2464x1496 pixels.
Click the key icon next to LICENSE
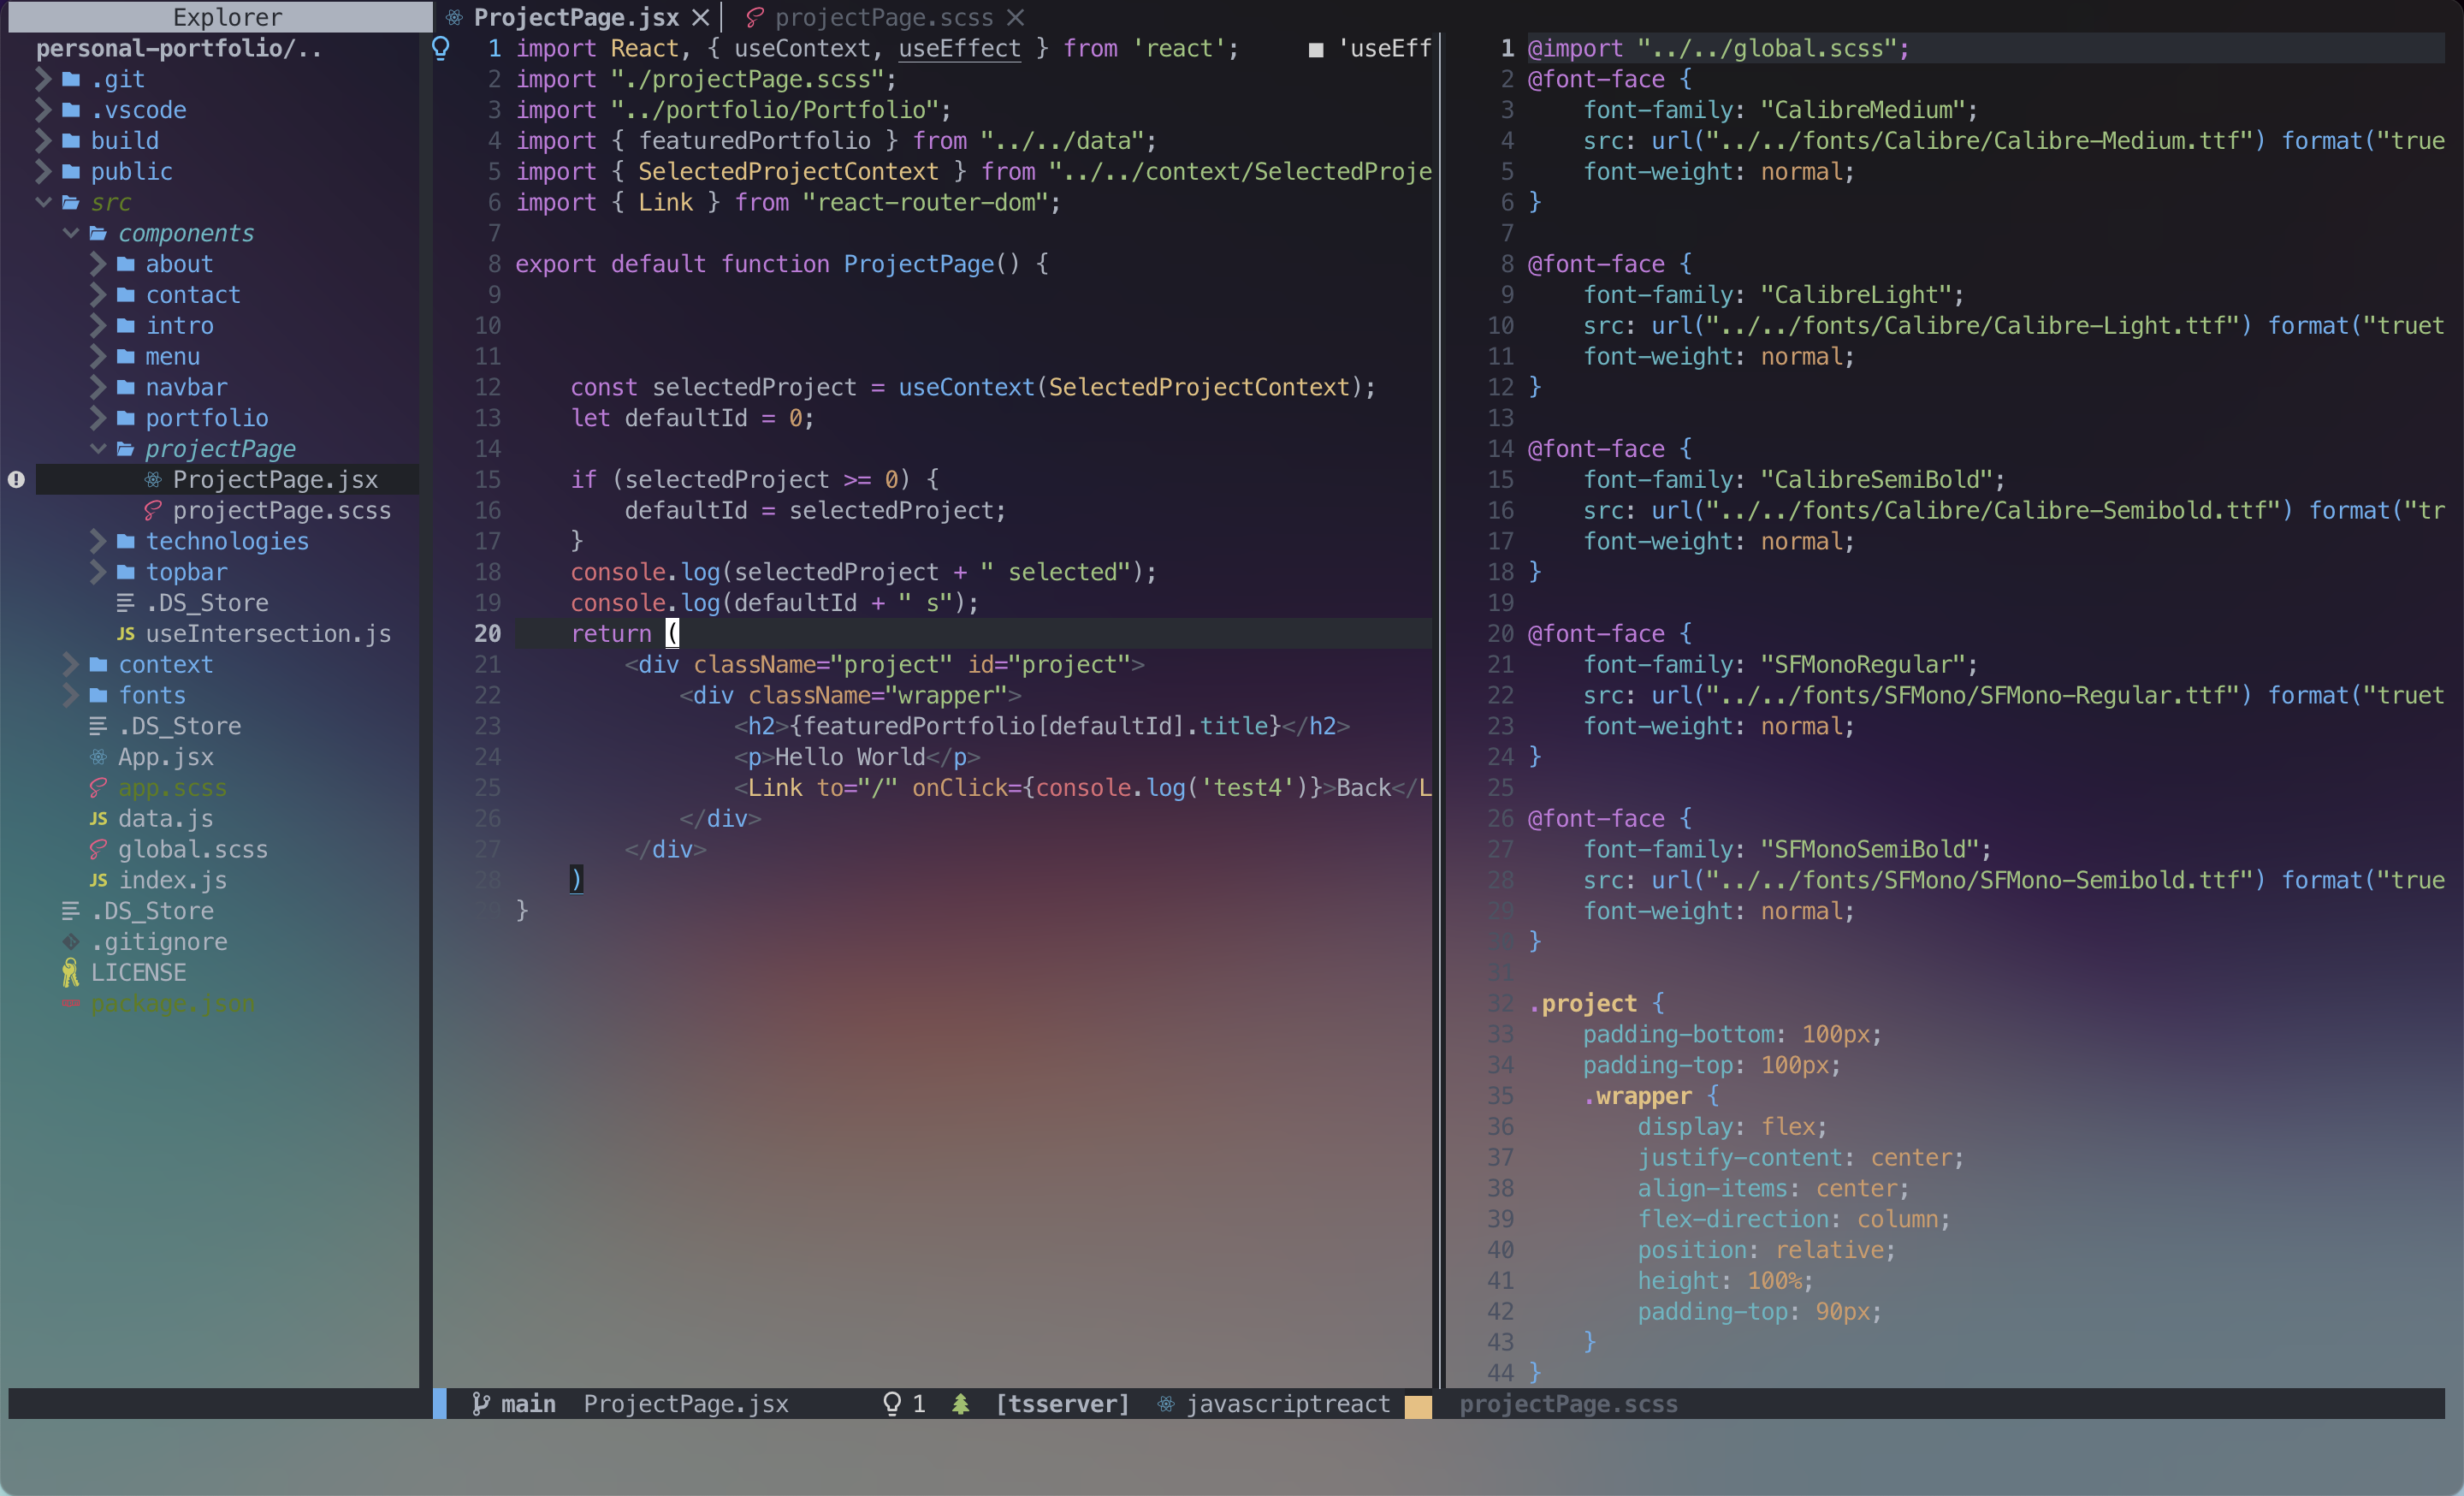click(70, 973)
